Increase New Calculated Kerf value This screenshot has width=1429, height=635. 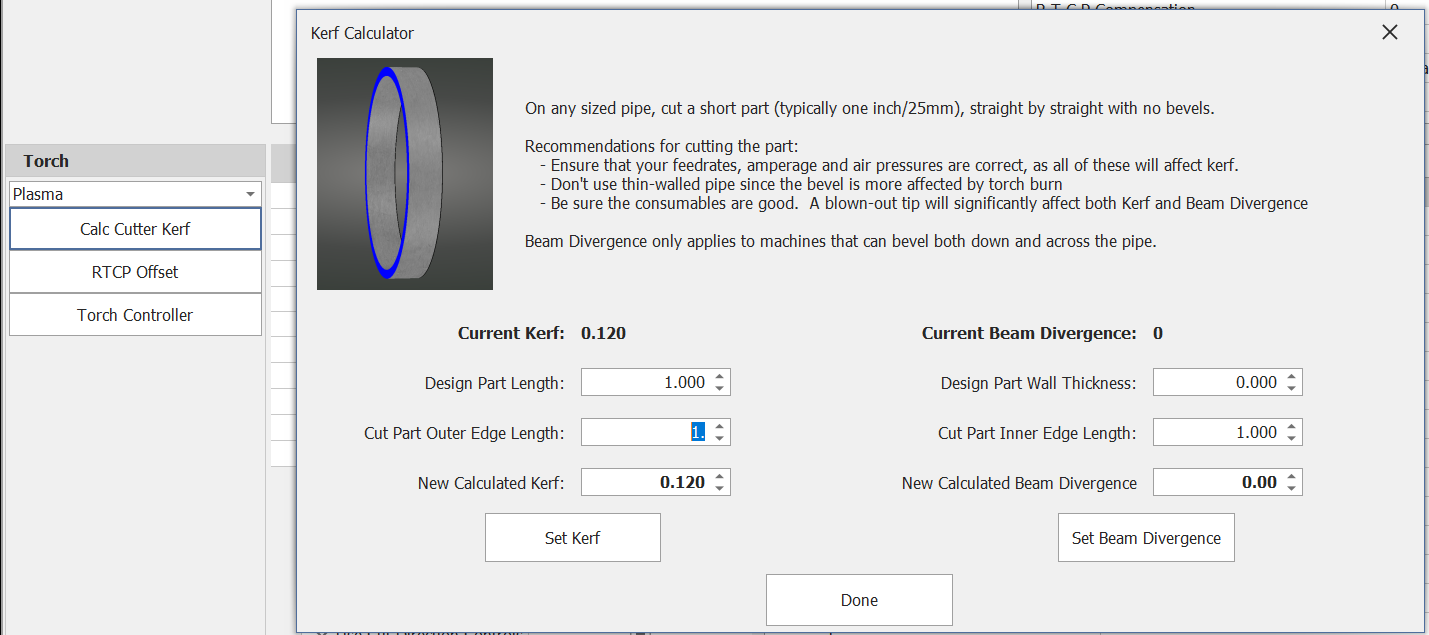pyautogui.click(x=720, y=476)
